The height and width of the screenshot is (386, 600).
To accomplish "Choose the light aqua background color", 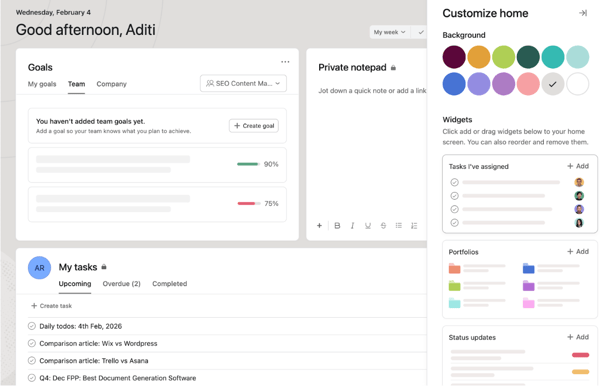I will coord(577,57).
